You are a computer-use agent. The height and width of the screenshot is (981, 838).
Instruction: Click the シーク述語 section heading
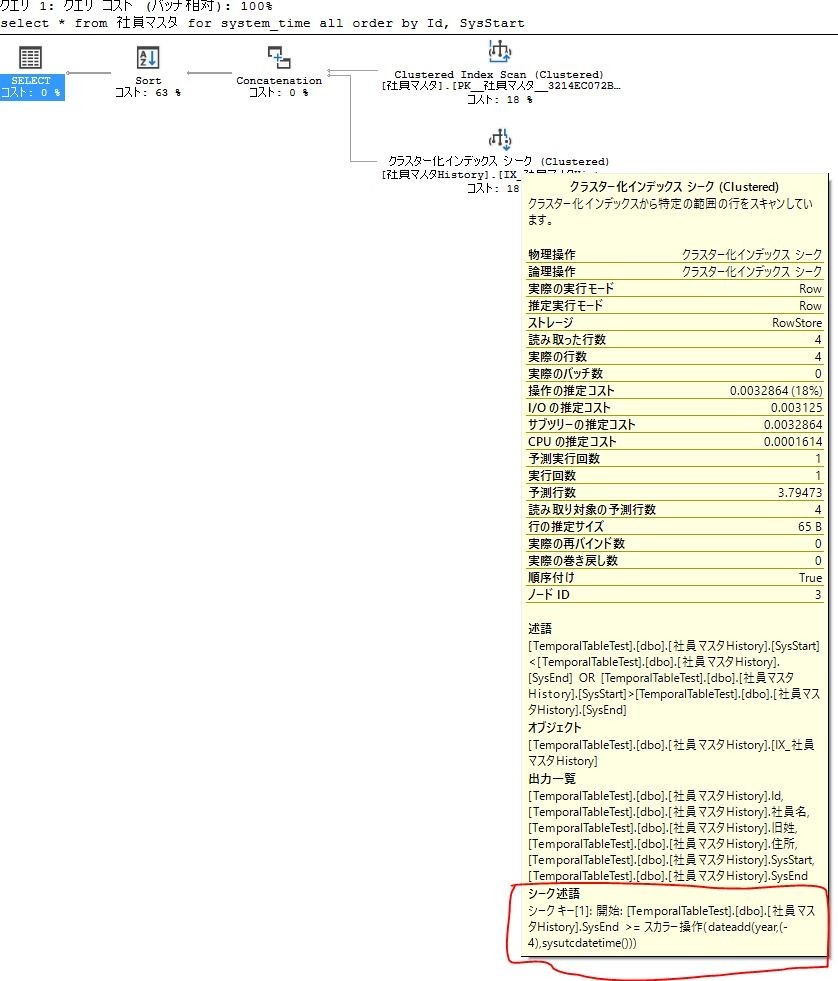tap(553, 893)
